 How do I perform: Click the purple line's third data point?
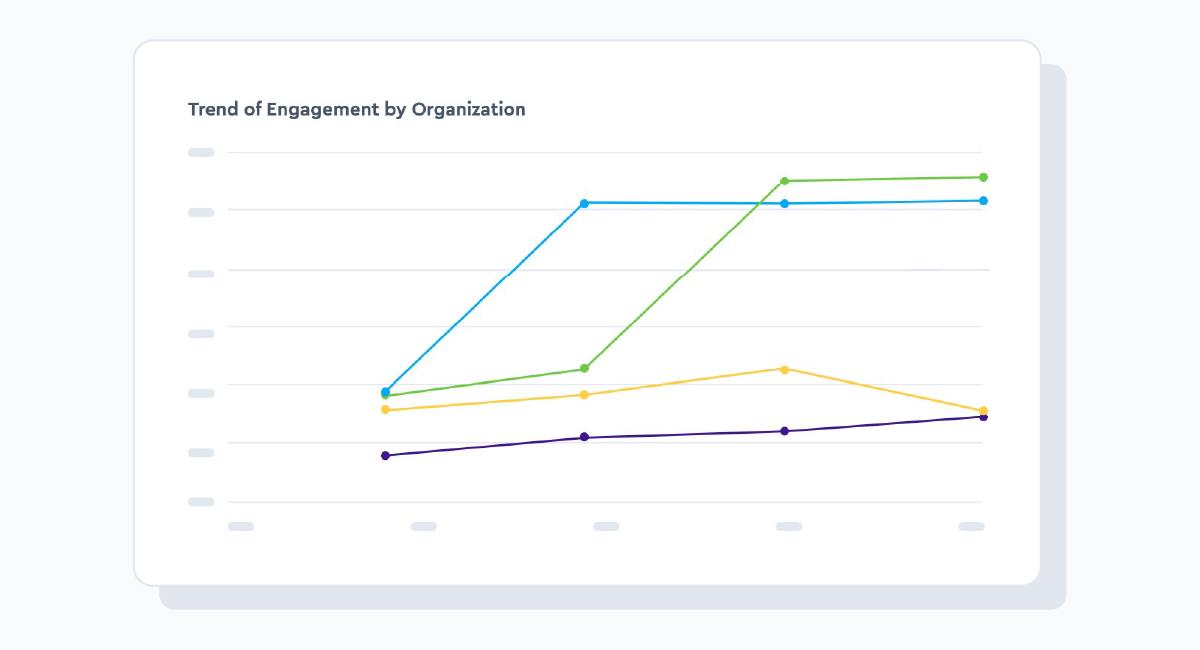click(784, 431)
